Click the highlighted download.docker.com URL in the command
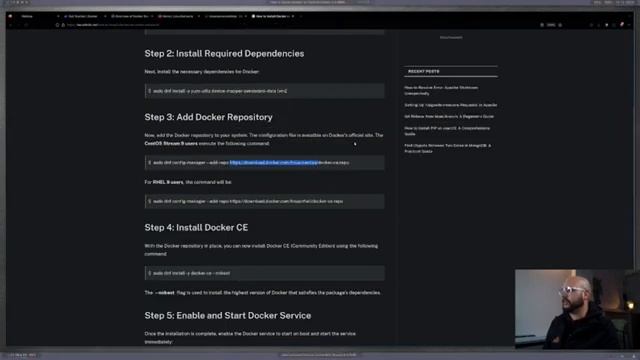This screenshot has height=360, width=640. [x=273, y=162]
